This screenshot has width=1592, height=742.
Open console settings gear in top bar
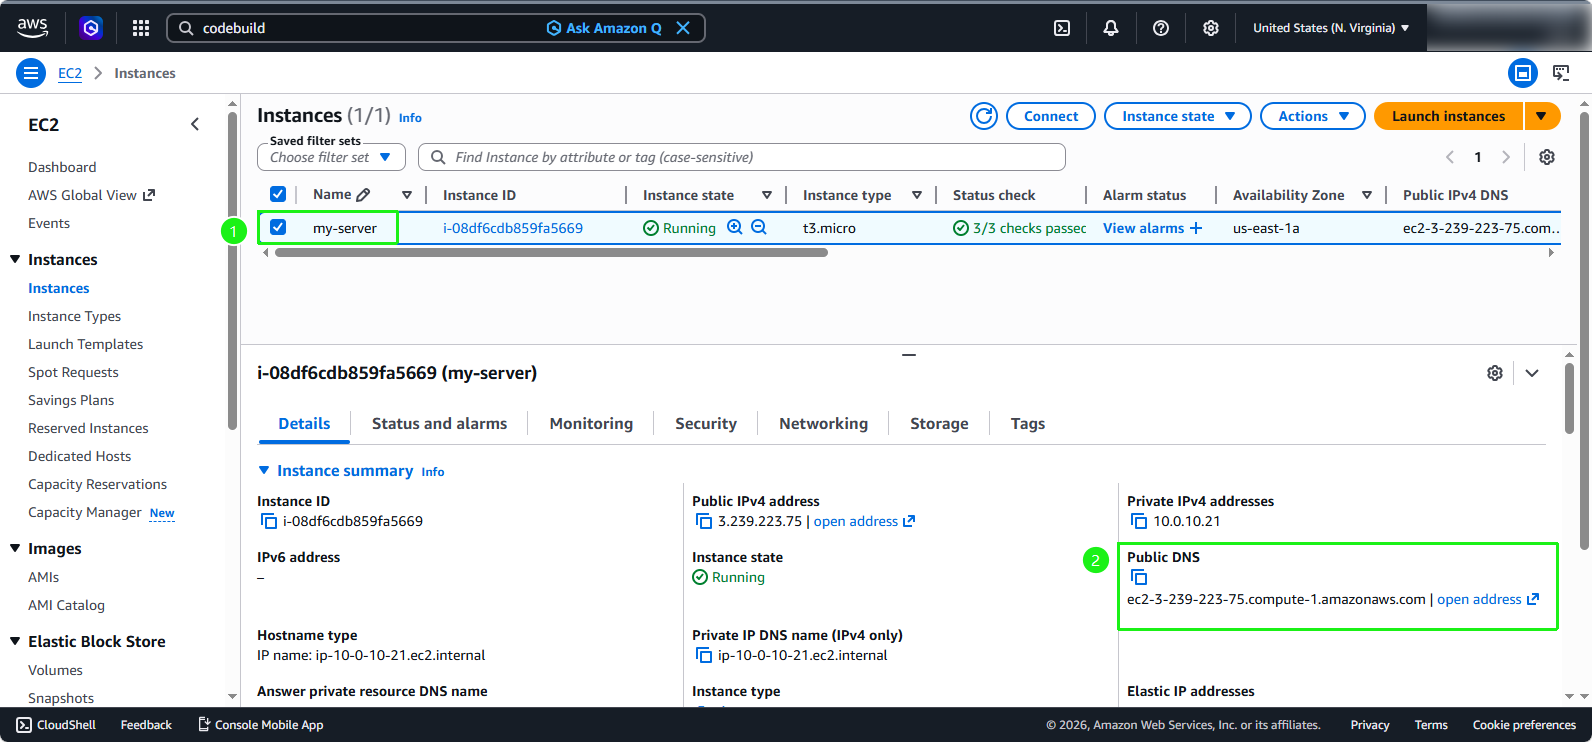coord(1211,28)
